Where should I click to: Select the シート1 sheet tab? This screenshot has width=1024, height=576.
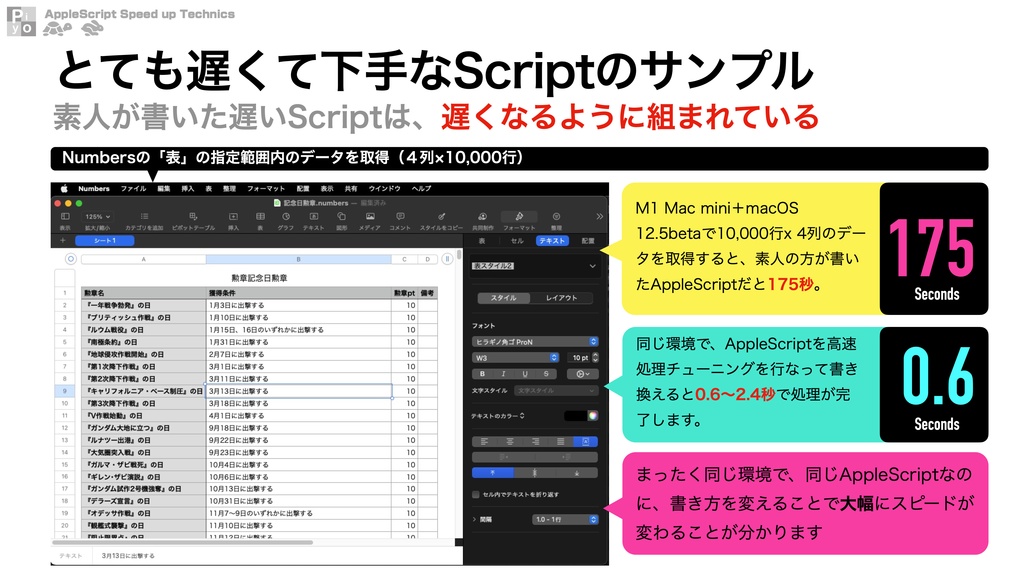[x=105, y=242]
